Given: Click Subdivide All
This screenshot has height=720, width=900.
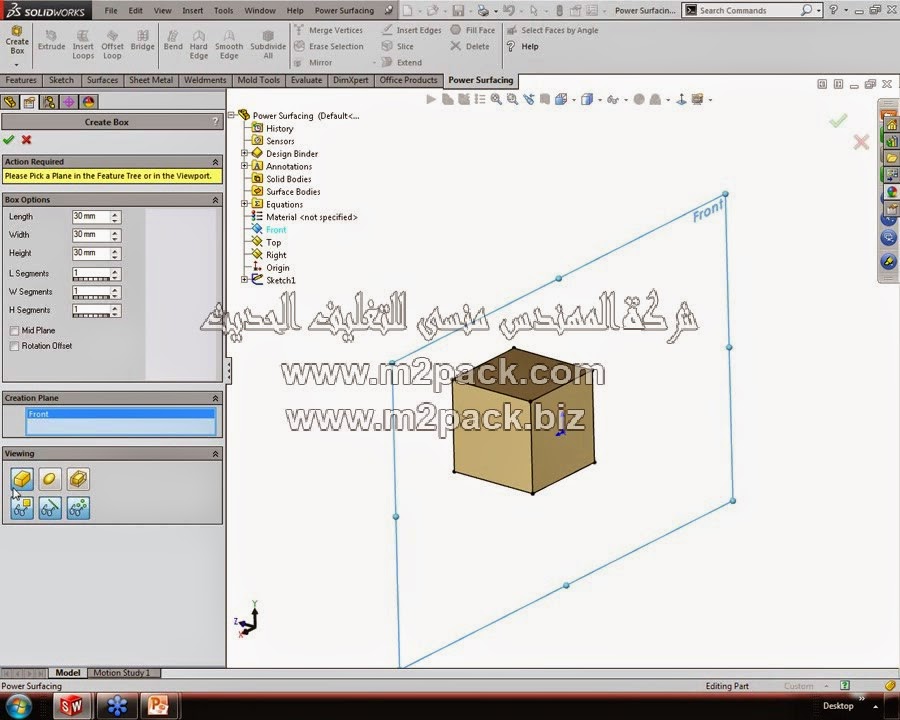Looking at the screenshot, I should point(268,45).
